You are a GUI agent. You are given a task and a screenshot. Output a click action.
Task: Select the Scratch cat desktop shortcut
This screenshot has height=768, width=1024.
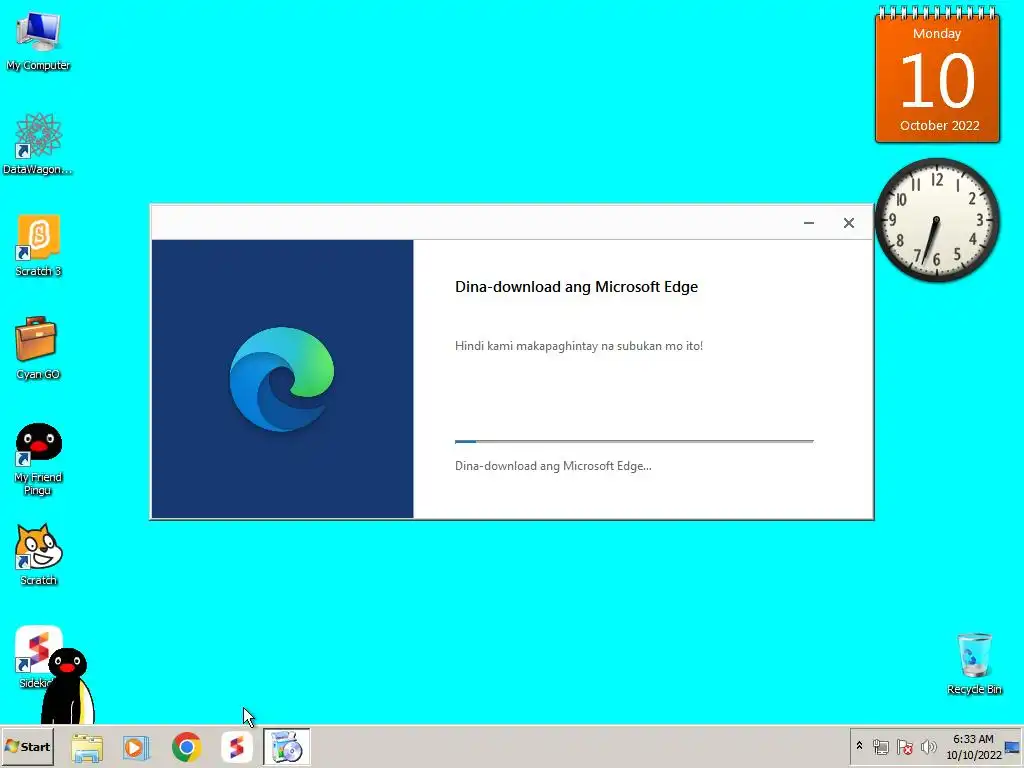38,555
